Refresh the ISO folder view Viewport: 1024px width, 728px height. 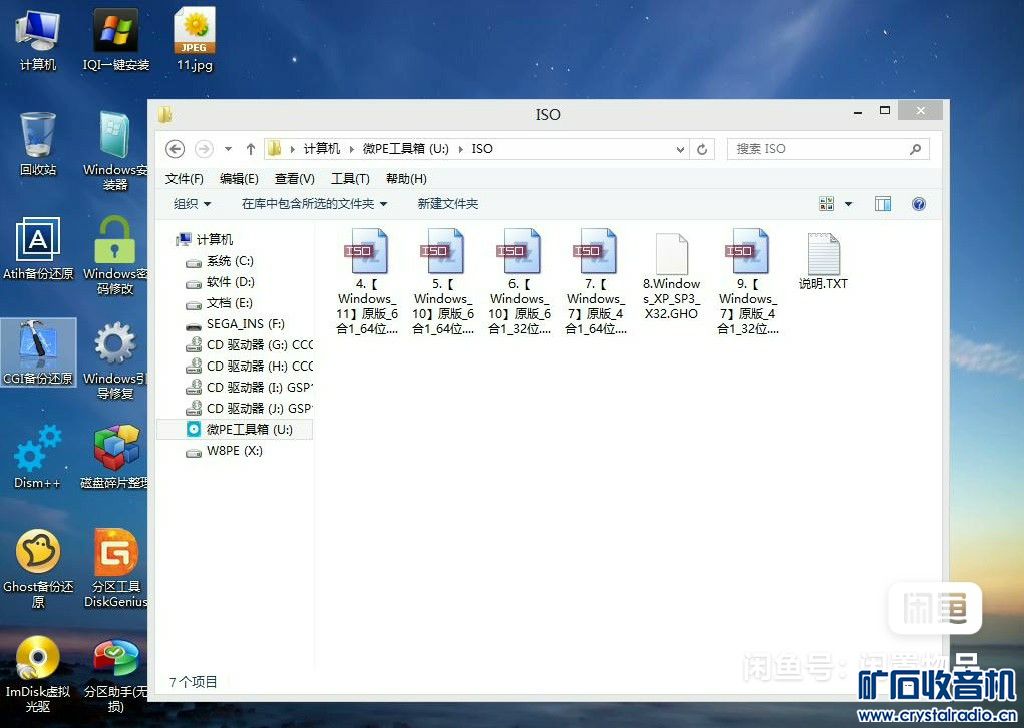(702, 150)
